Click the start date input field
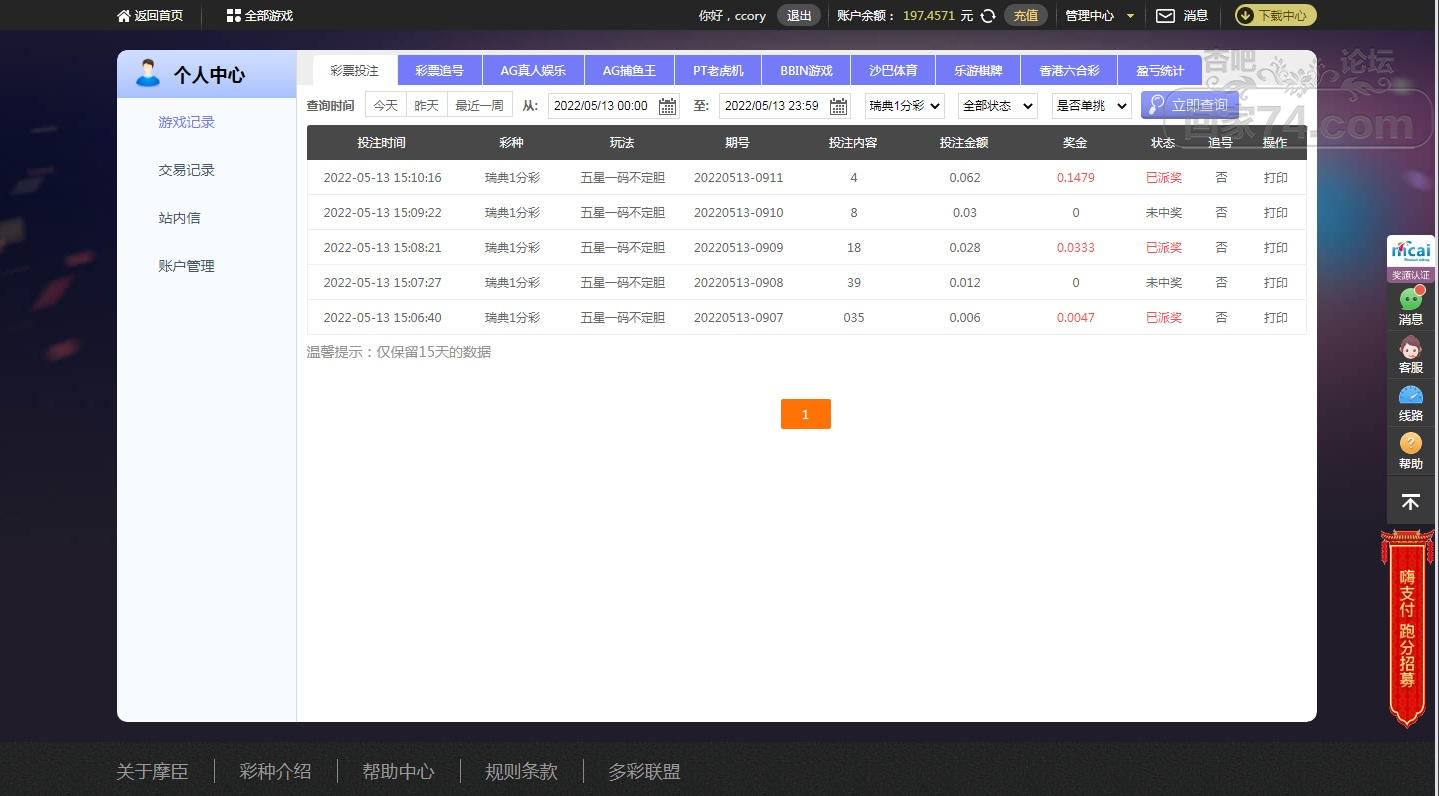Screen dimensions: 1439x796 point(601,106)
